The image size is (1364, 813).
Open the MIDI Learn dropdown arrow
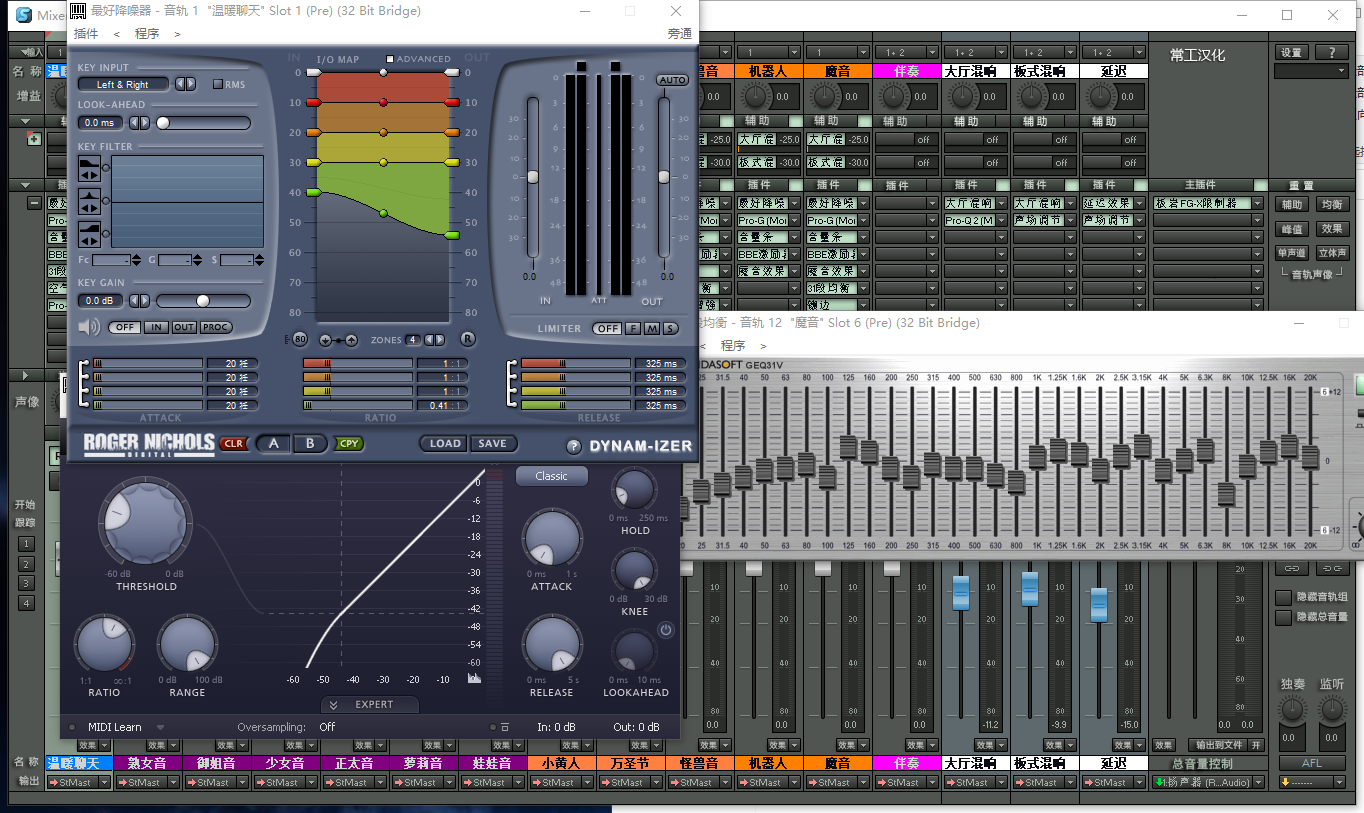tap(160, 727)
